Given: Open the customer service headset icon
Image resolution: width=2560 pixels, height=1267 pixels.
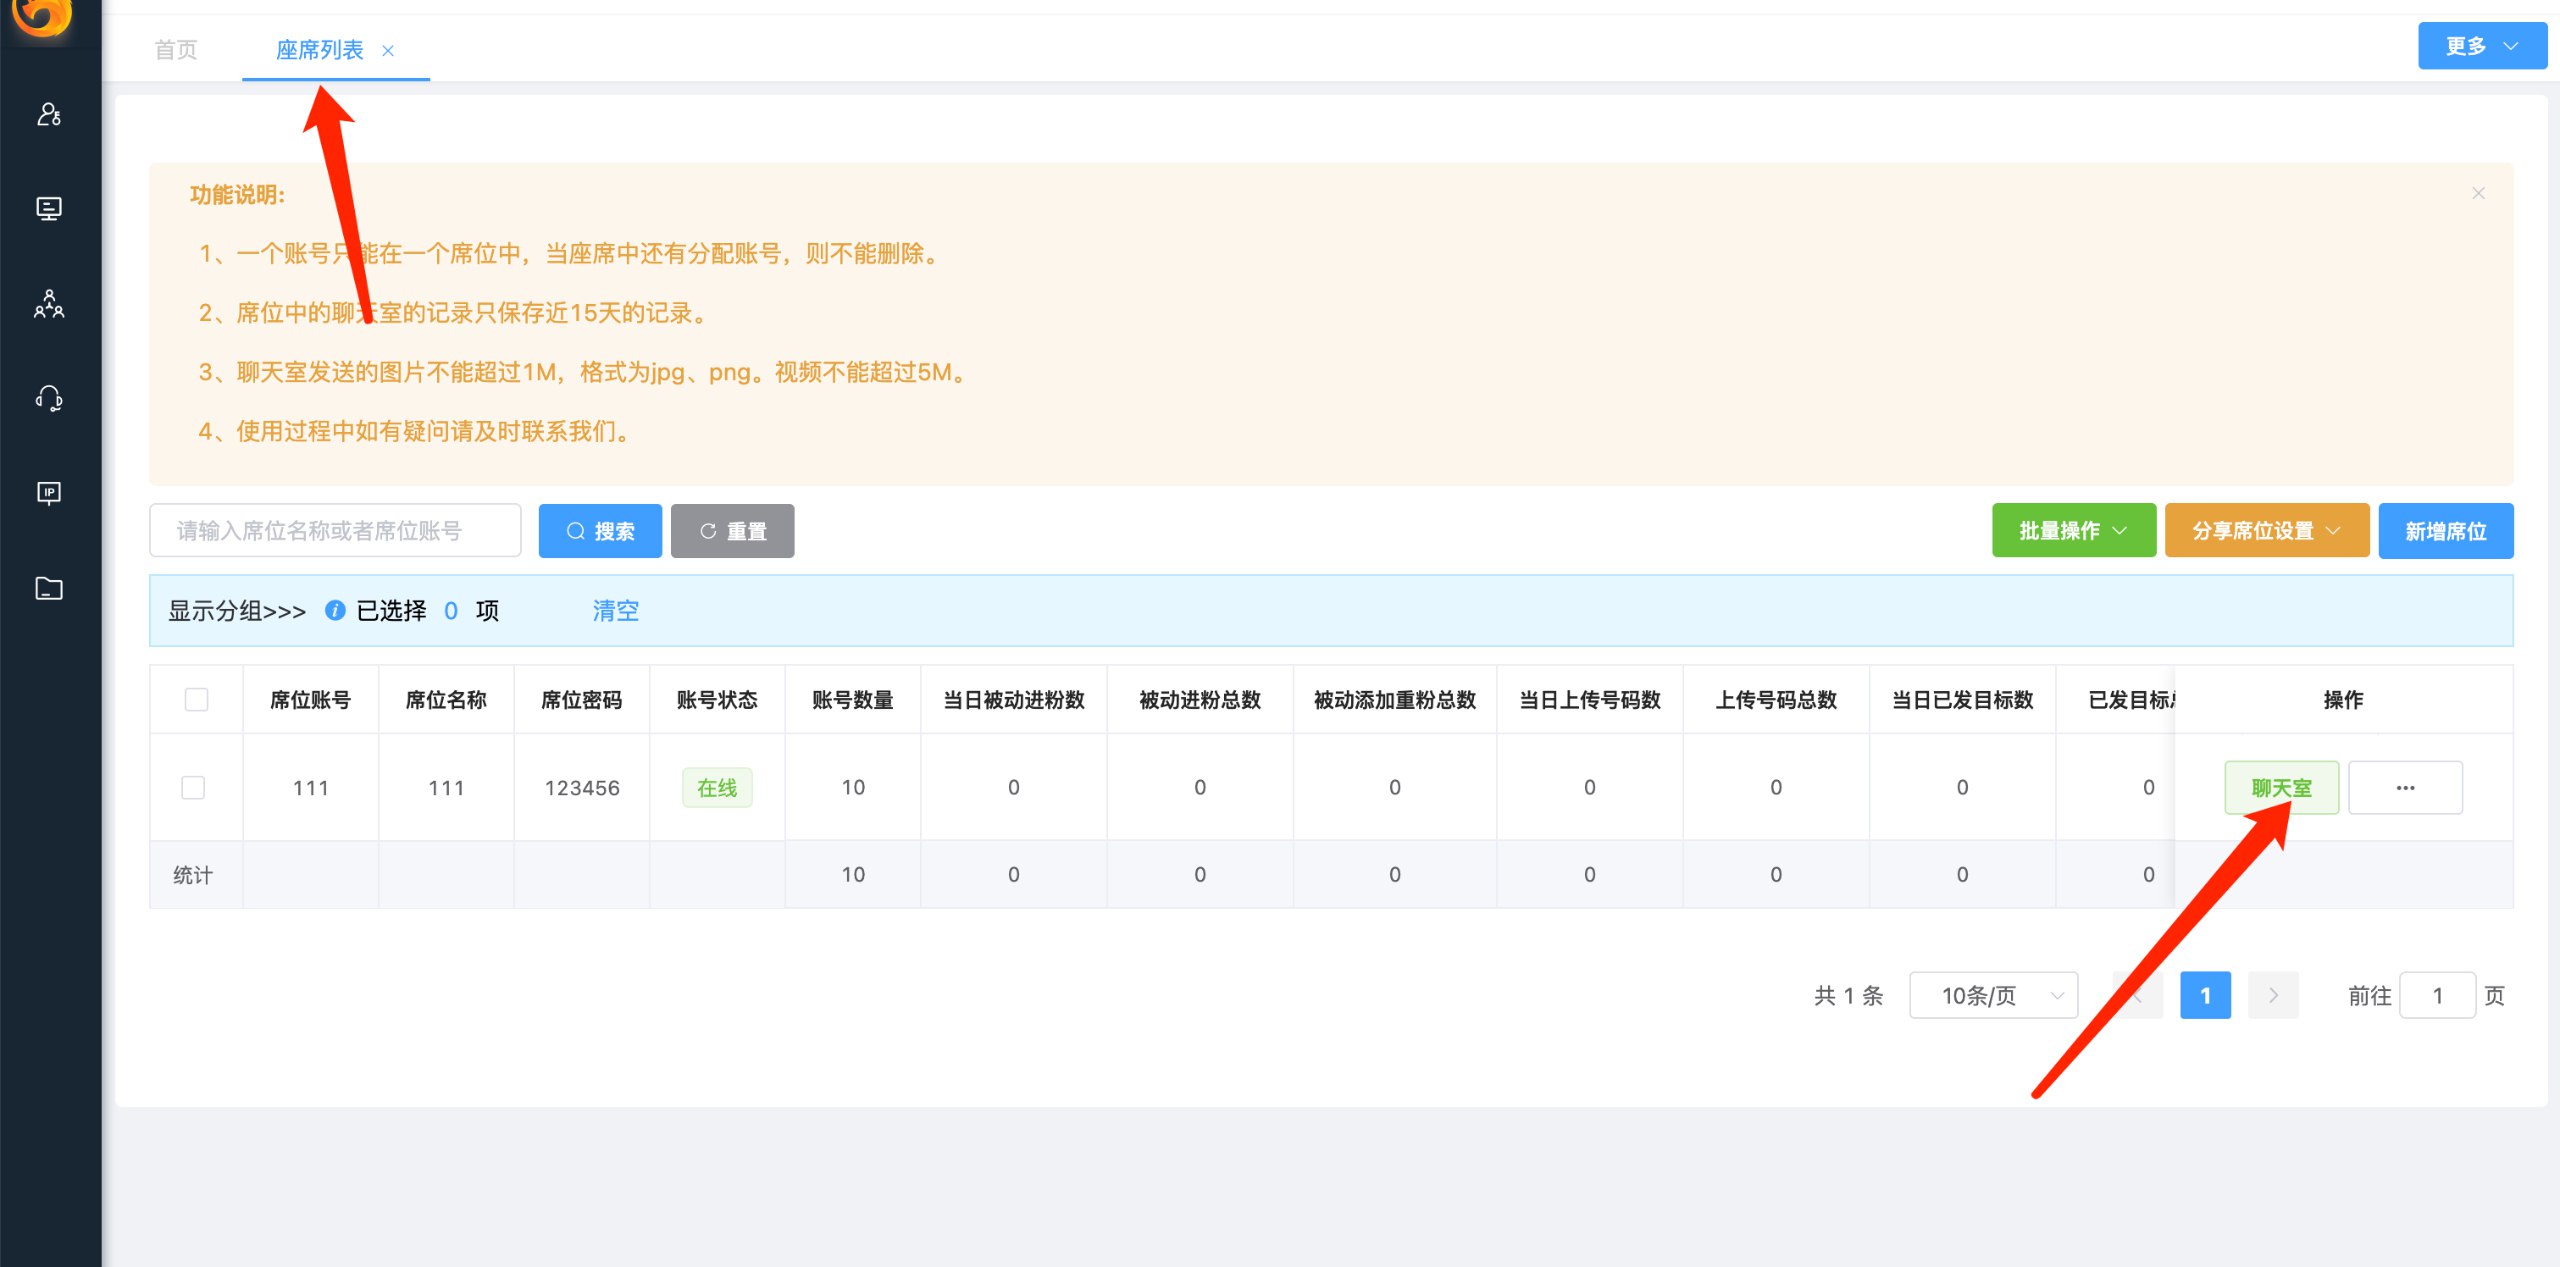Looking at the screenshot, I should click(x=49, y=399).
